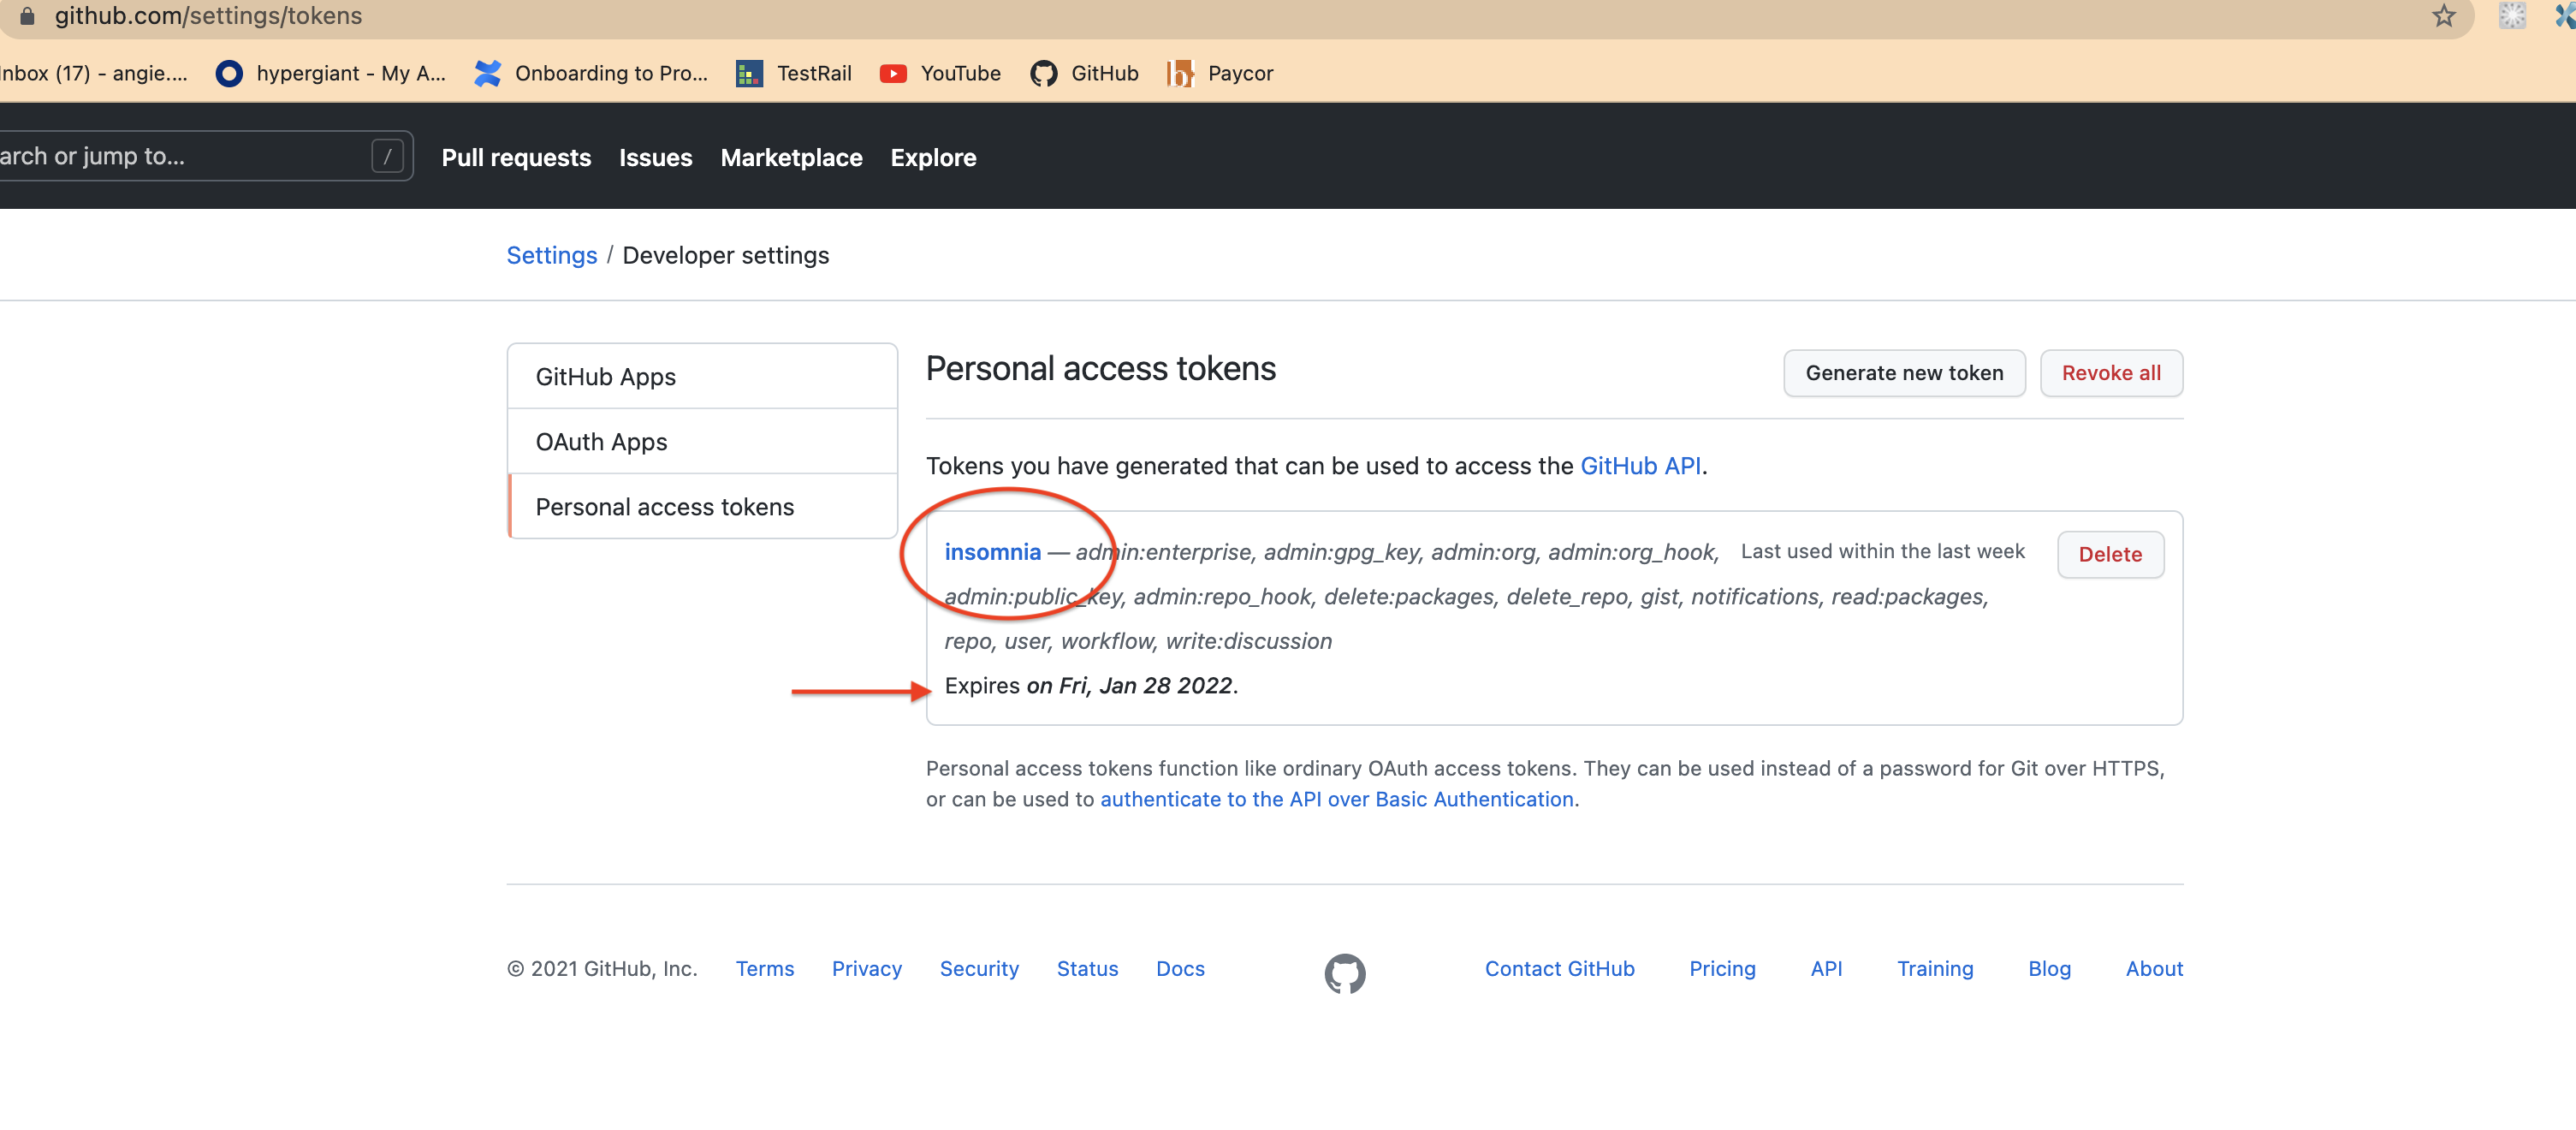Screen dimensions: 2576x1130
Task: Click the Revoke all button
Action: pos(2111,373)
